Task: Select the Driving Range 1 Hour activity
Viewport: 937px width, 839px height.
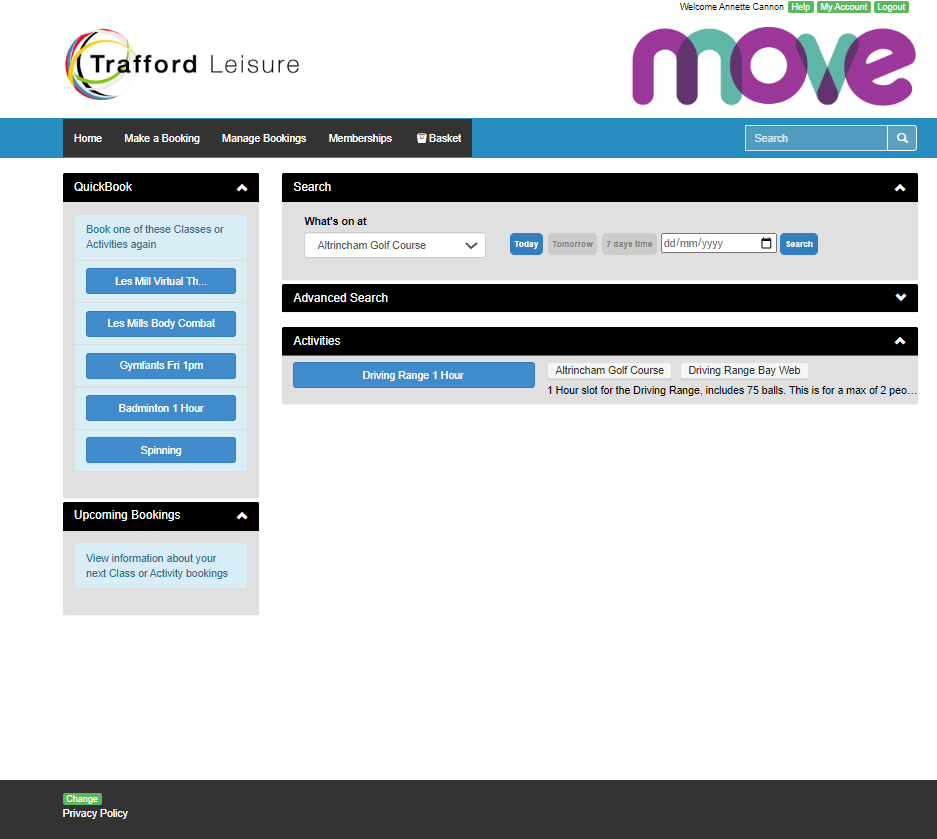Action: 414,375
